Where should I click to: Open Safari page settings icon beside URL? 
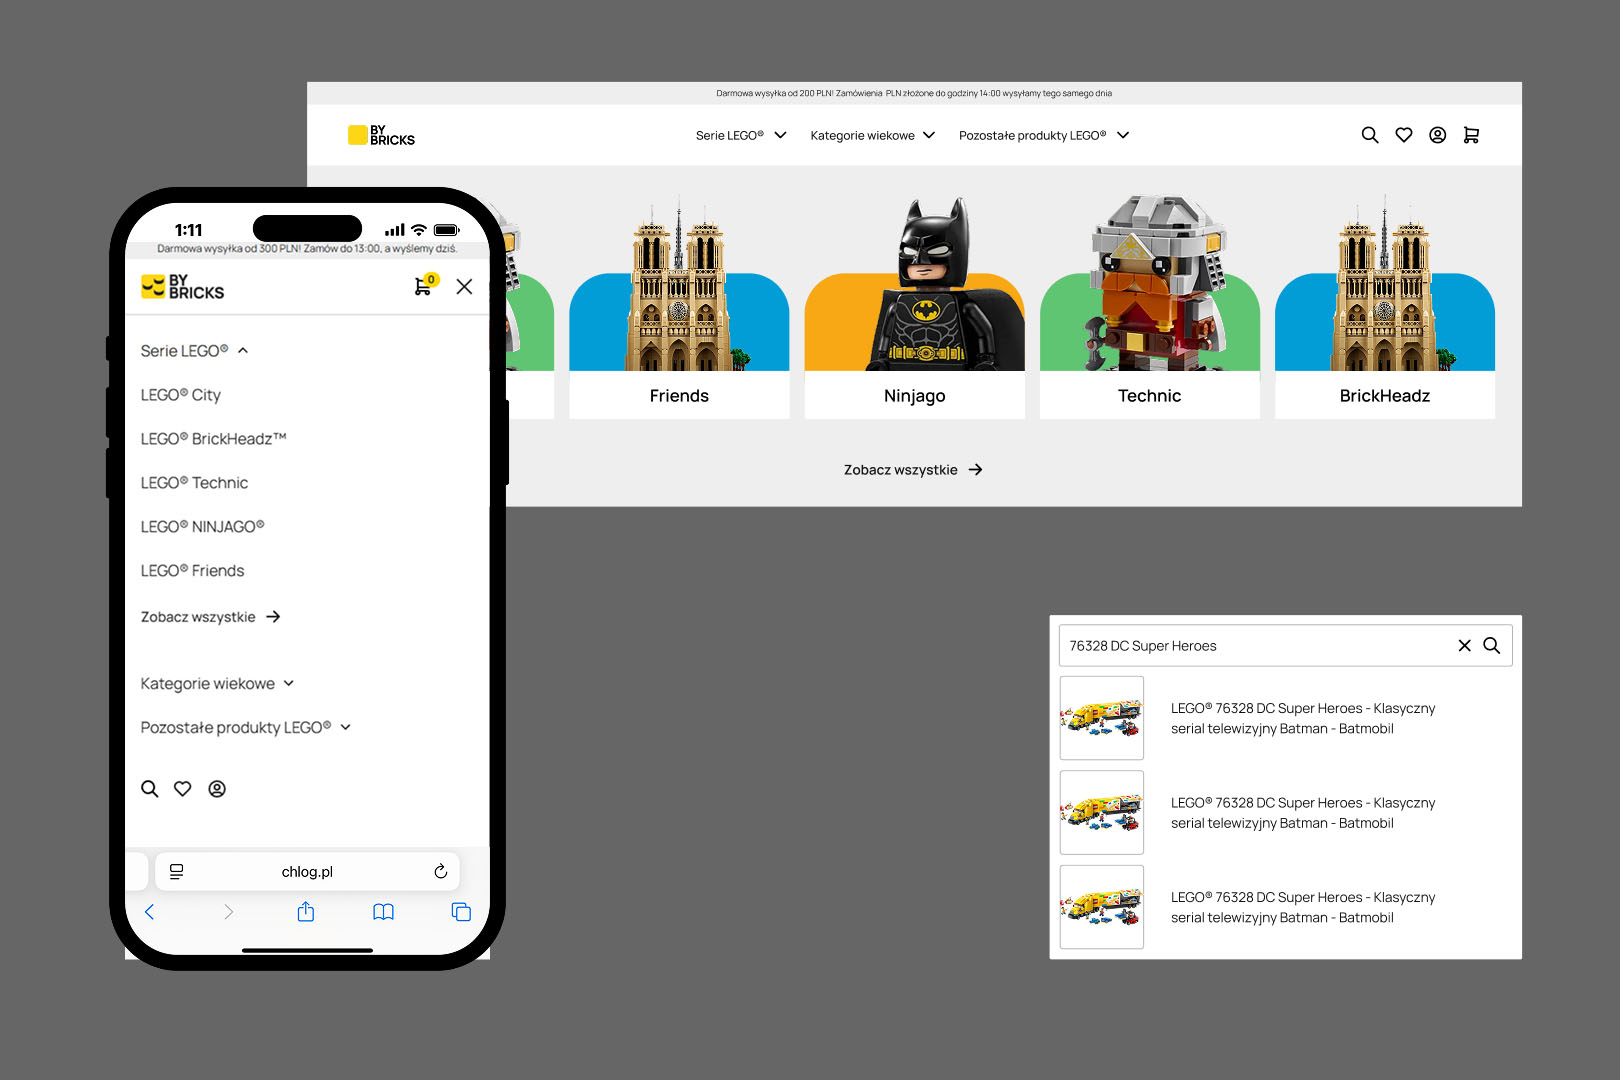point(176,871)
